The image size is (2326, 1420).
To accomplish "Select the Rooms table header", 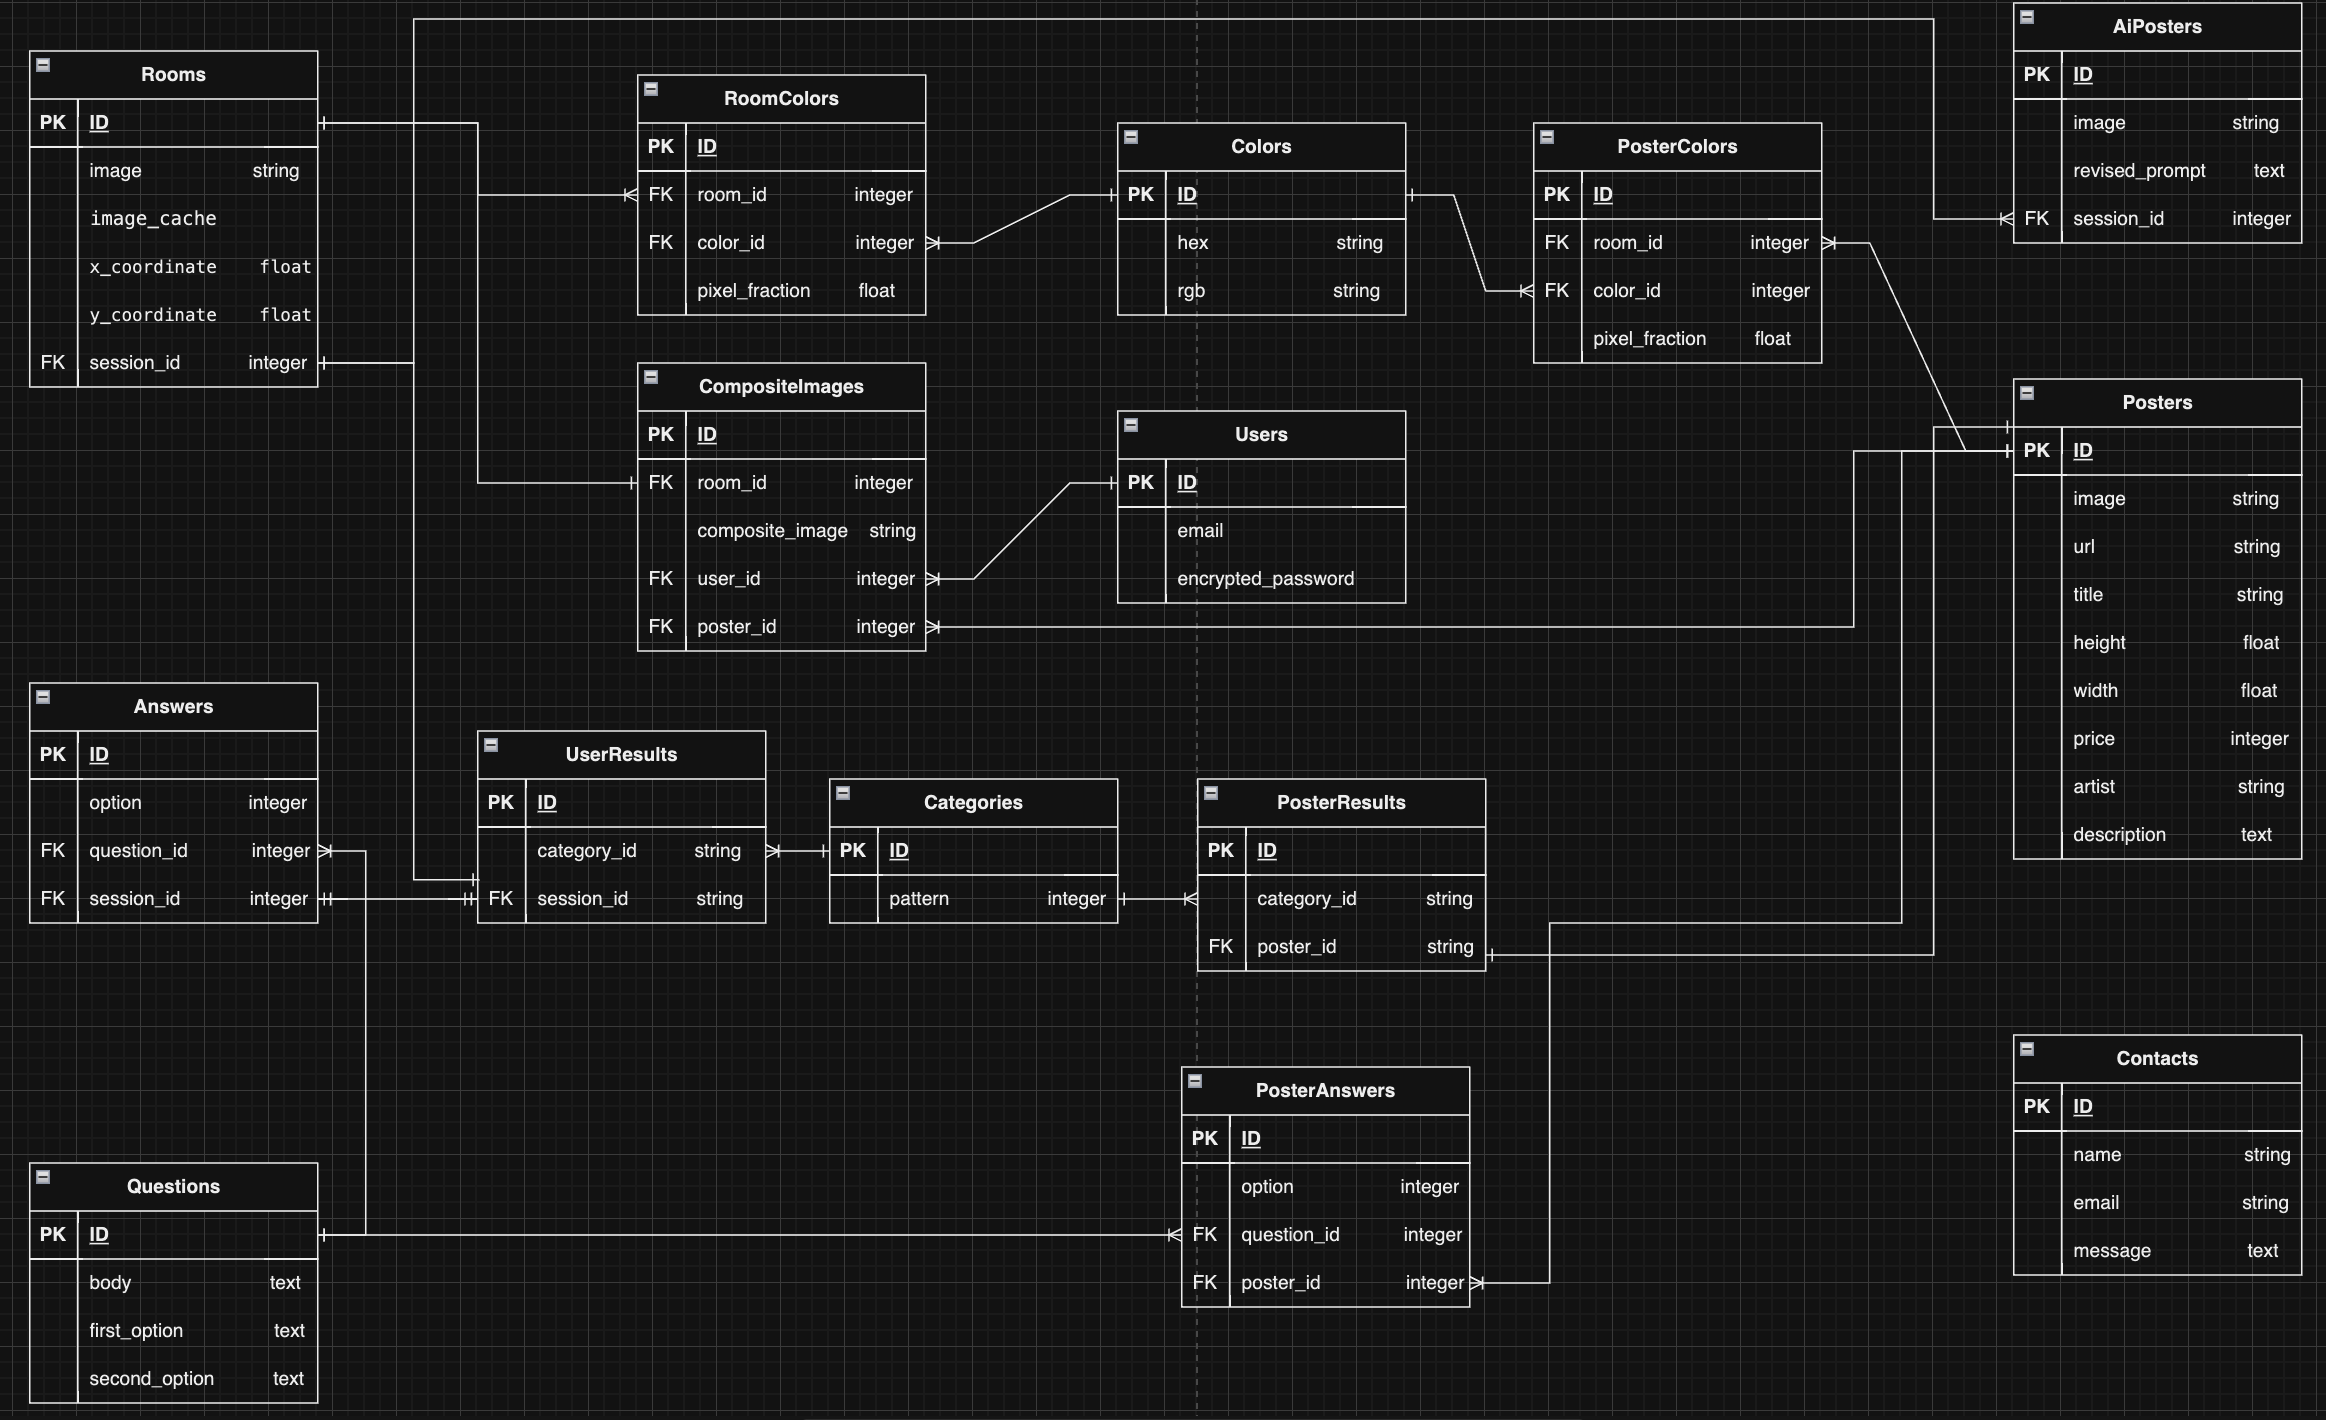I will click(x=173, y=75).
